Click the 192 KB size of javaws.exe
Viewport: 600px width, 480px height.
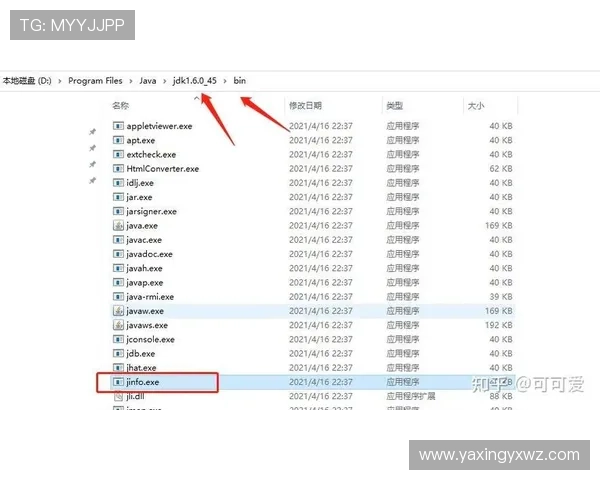[499, 325]
